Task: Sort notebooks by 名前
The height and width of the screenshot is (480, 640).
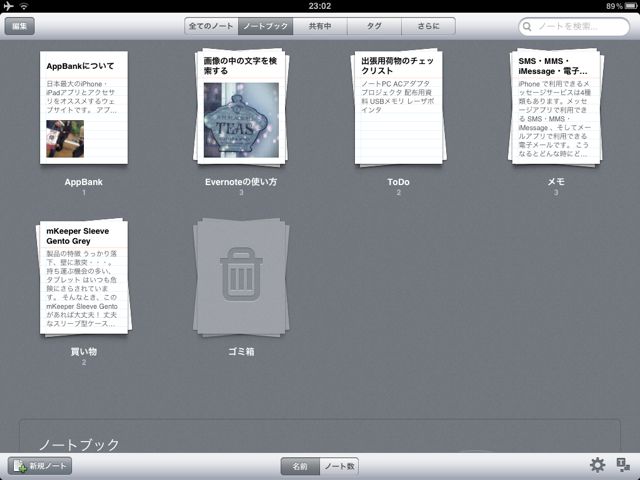Action: (x=300, y=466)
